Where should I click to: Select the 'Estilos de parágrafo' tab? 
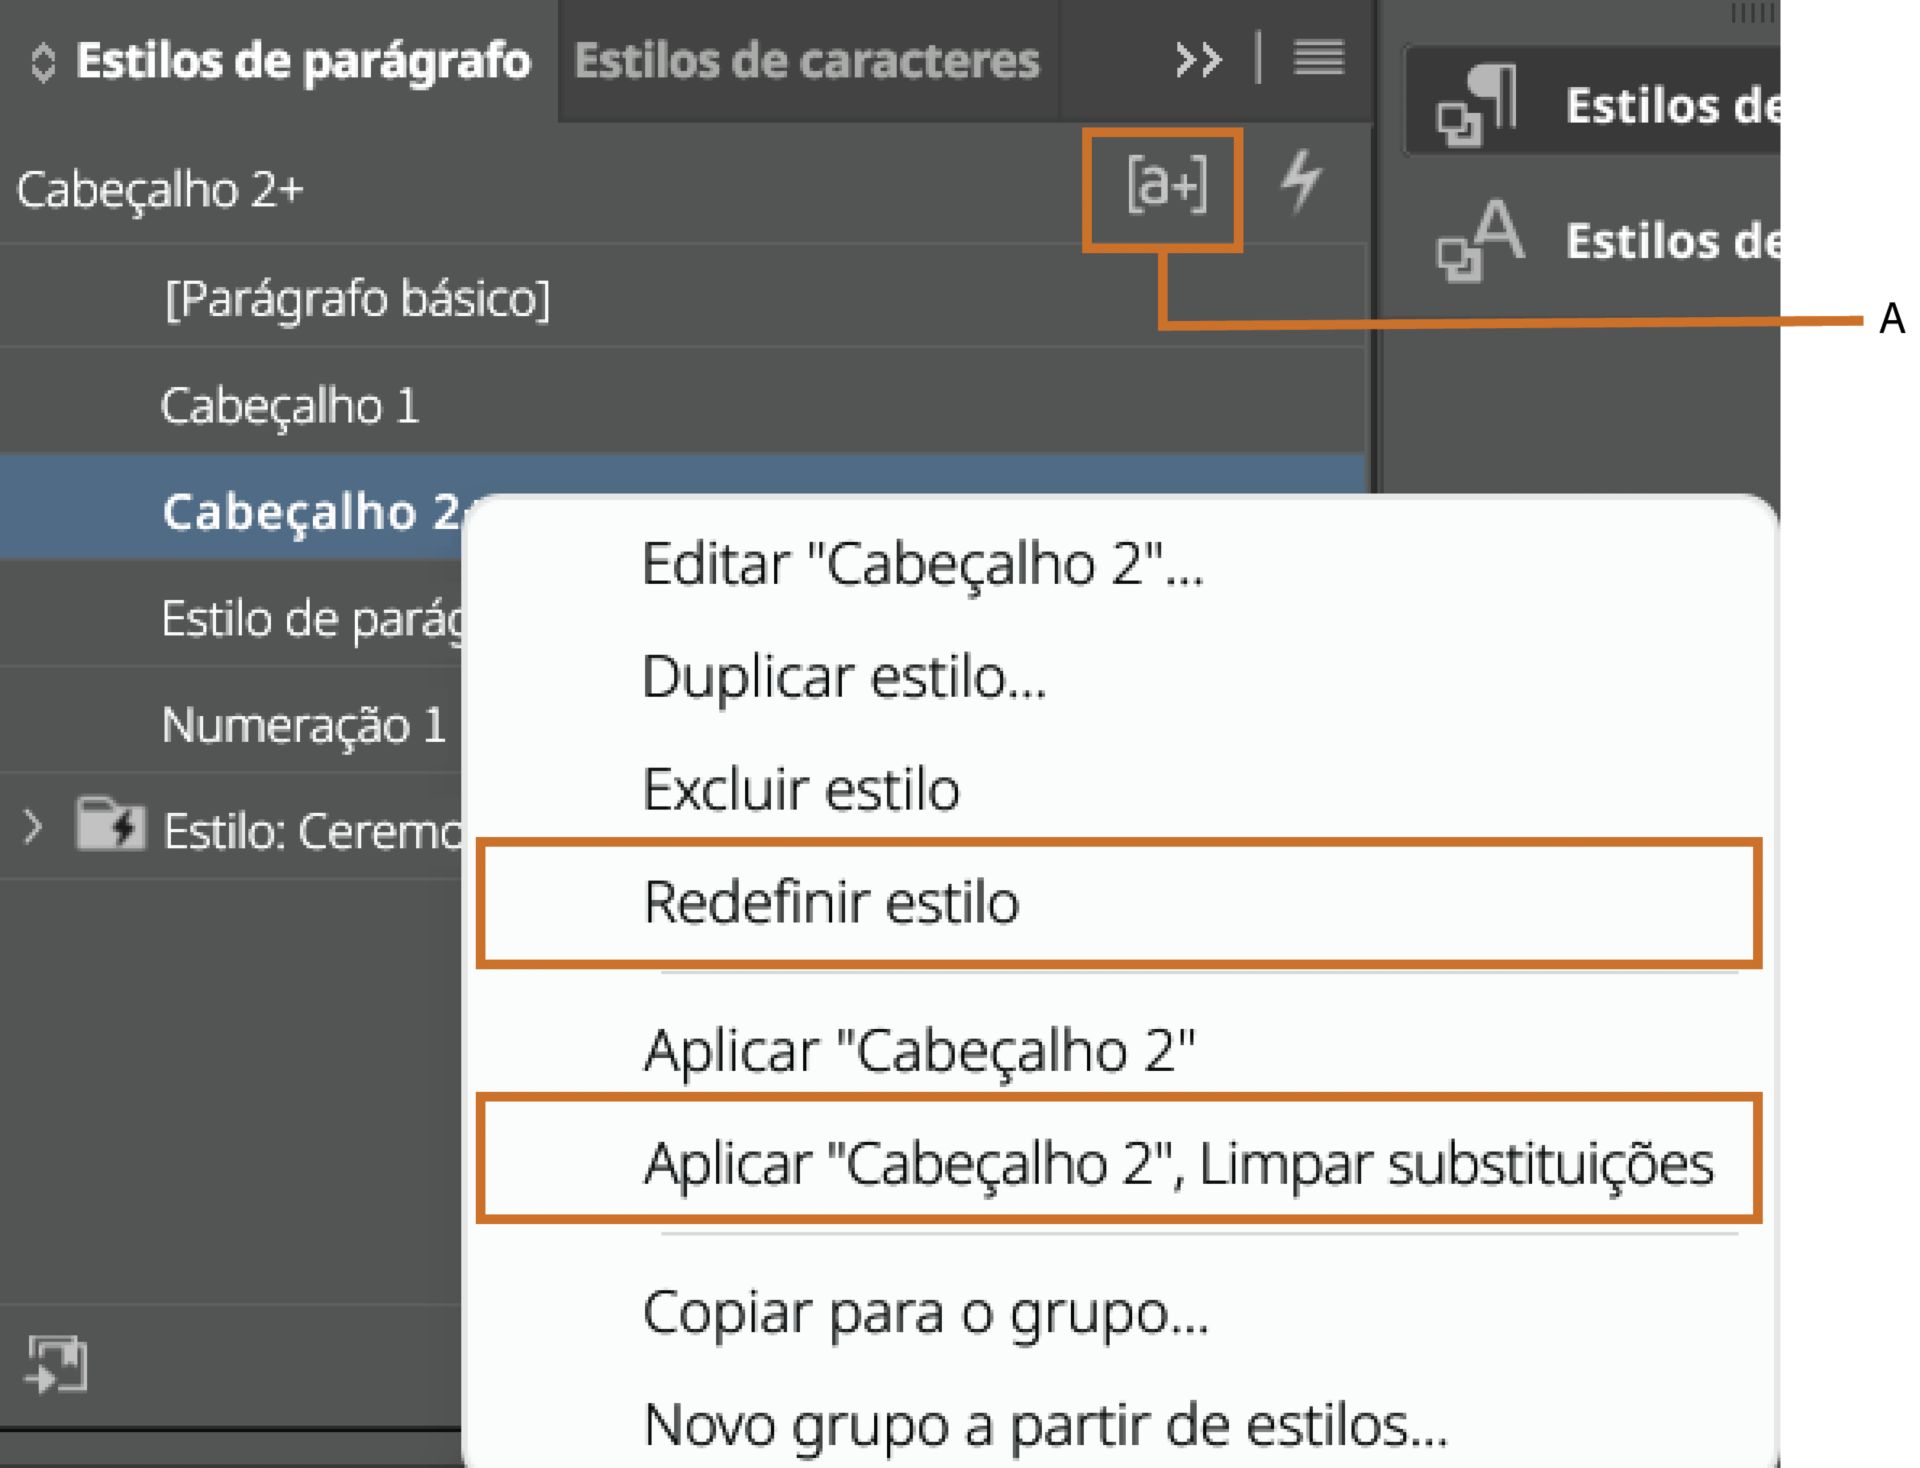point(300,60)
